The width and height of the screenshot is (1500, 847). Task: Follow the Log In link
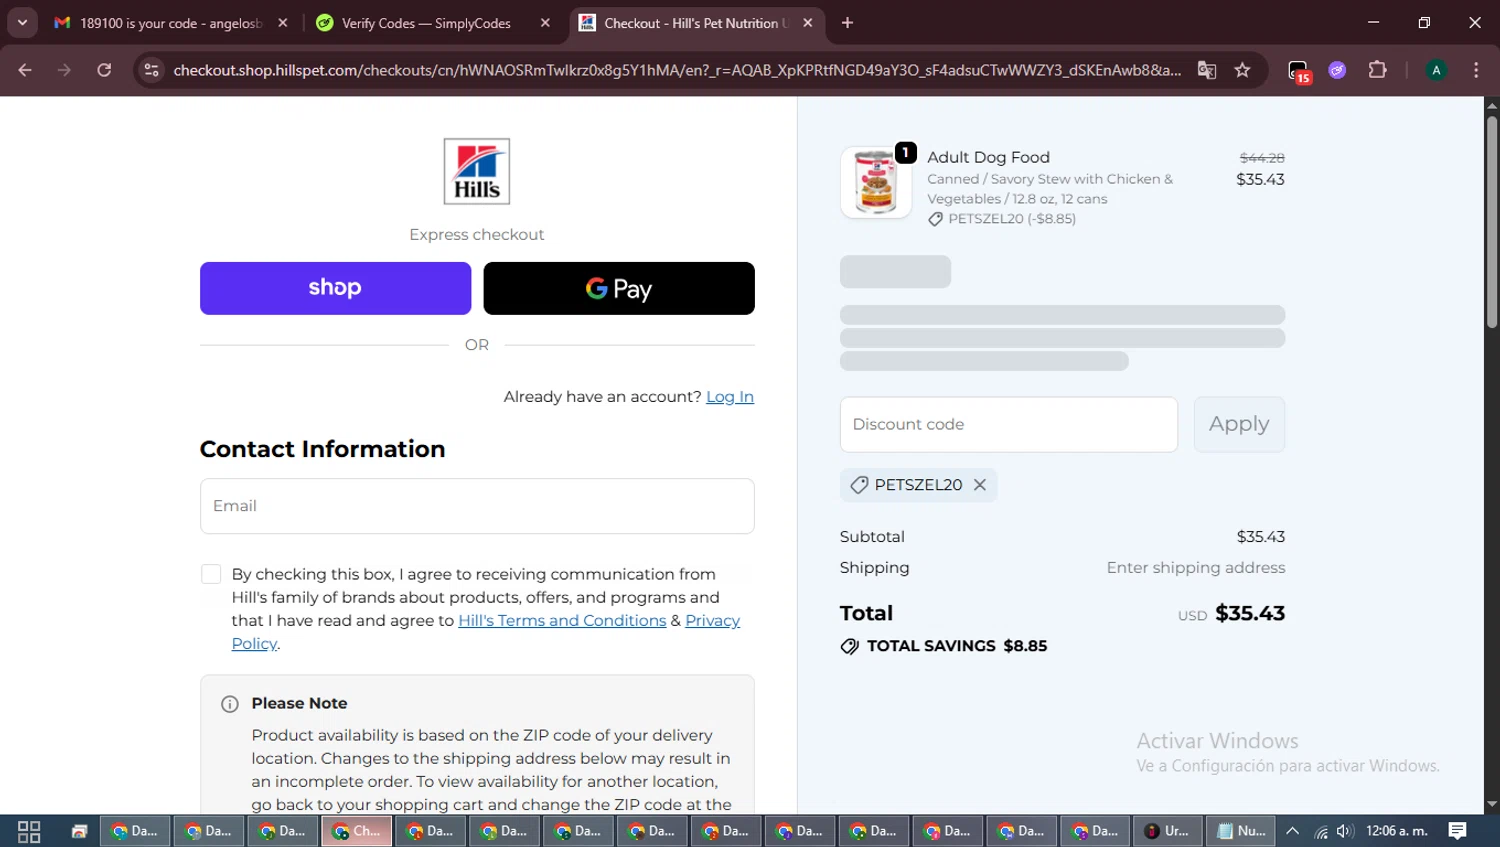[730, 397]
